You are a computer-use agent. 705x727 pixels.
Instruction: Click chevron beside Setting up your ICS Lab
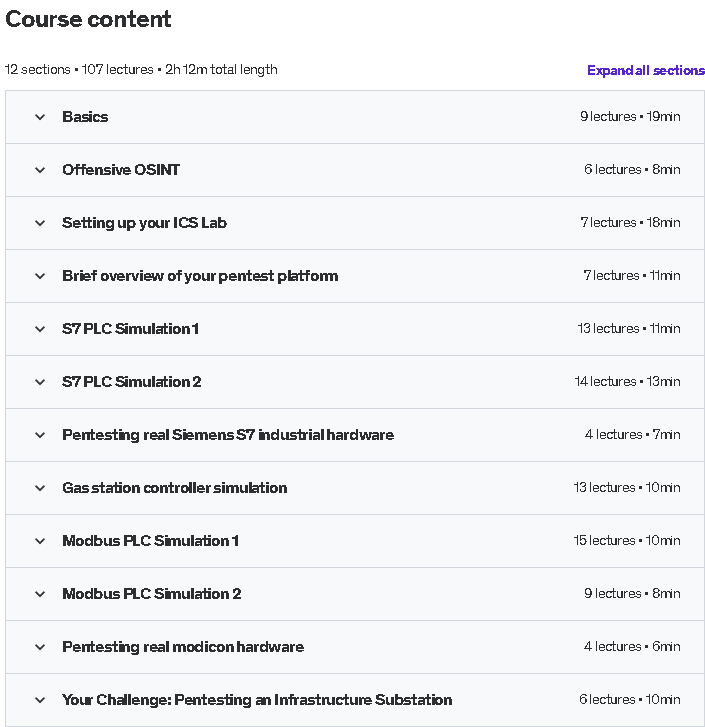[40, 223]
